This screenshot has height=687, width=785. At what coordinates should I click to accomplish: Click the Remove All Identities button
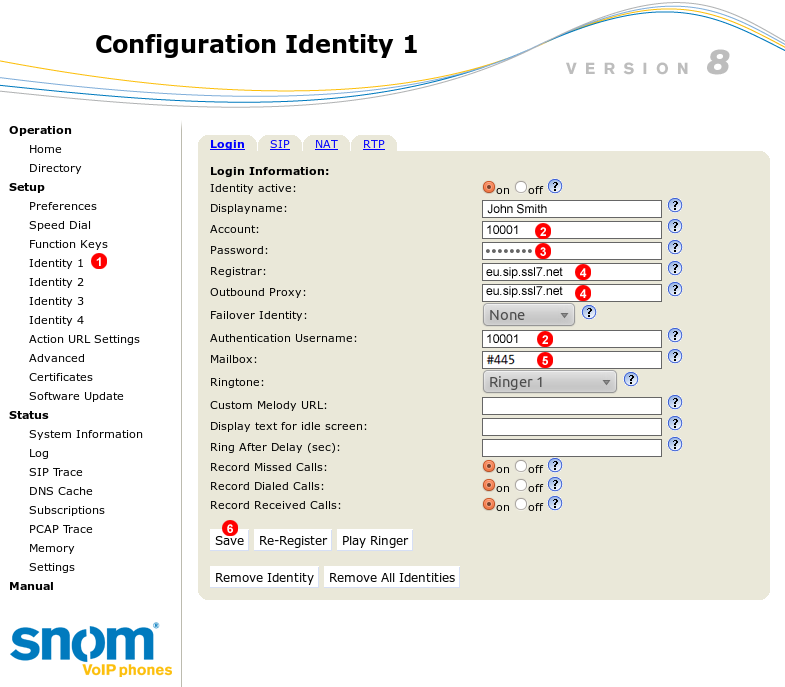pos(392,577)
